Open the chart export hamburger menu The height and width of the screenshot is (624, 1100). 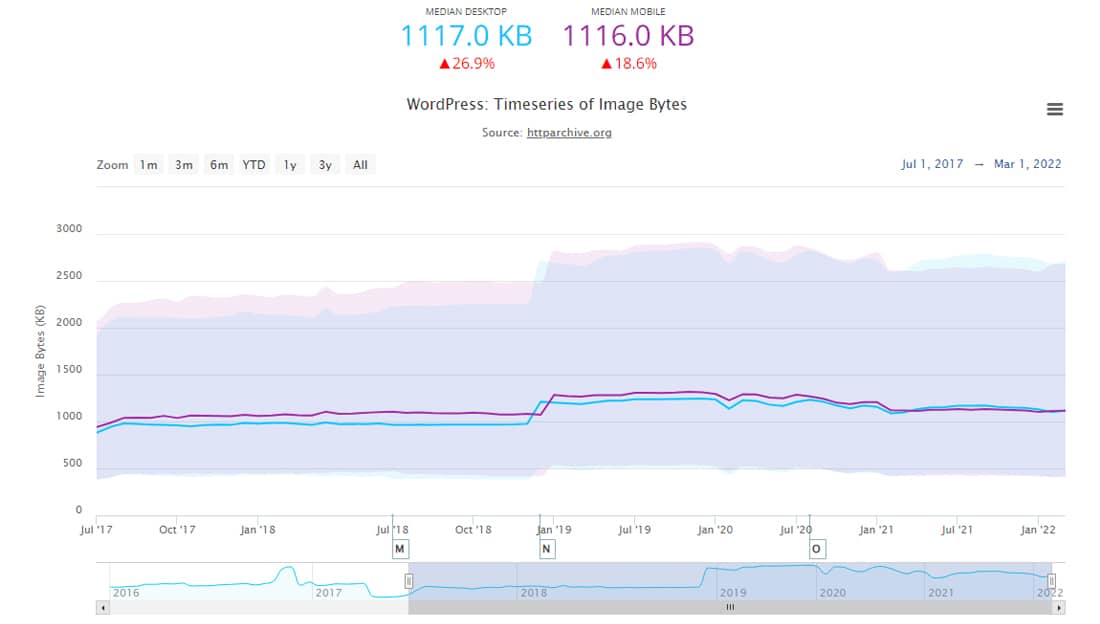point(1055,109)
